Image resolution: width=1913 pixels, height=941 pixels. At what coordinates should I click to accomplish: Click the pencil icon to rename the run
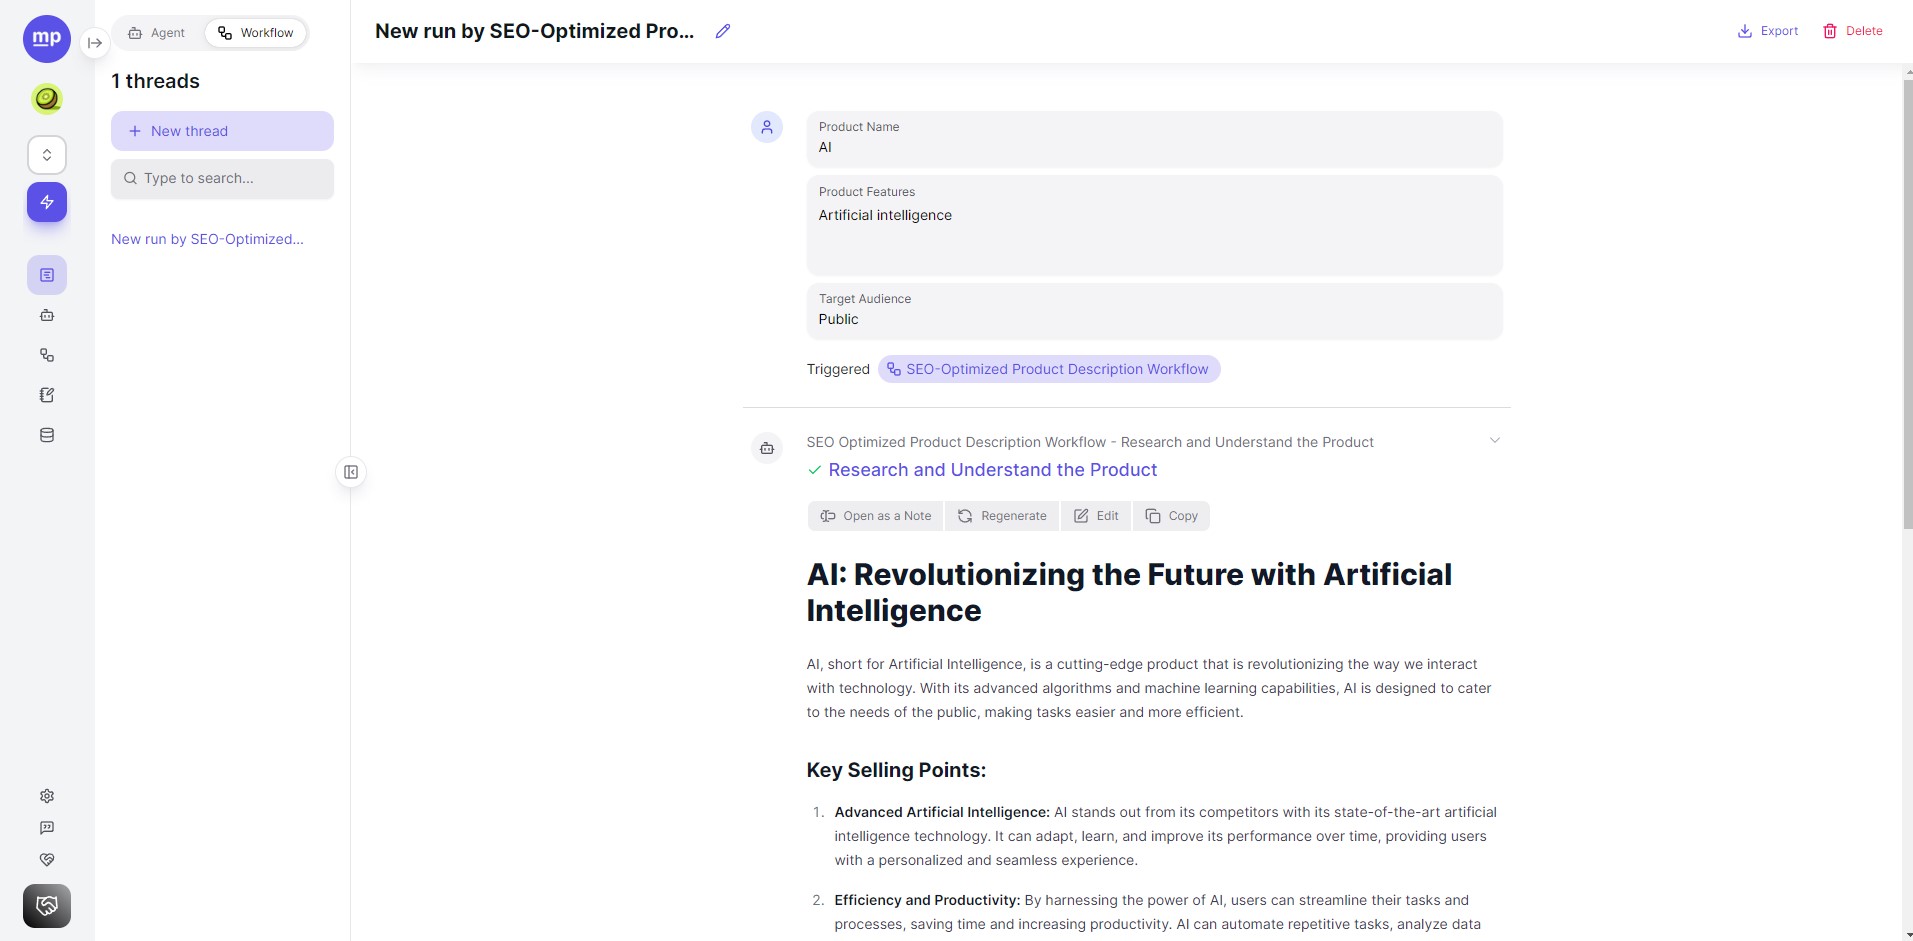click(723, 31)
